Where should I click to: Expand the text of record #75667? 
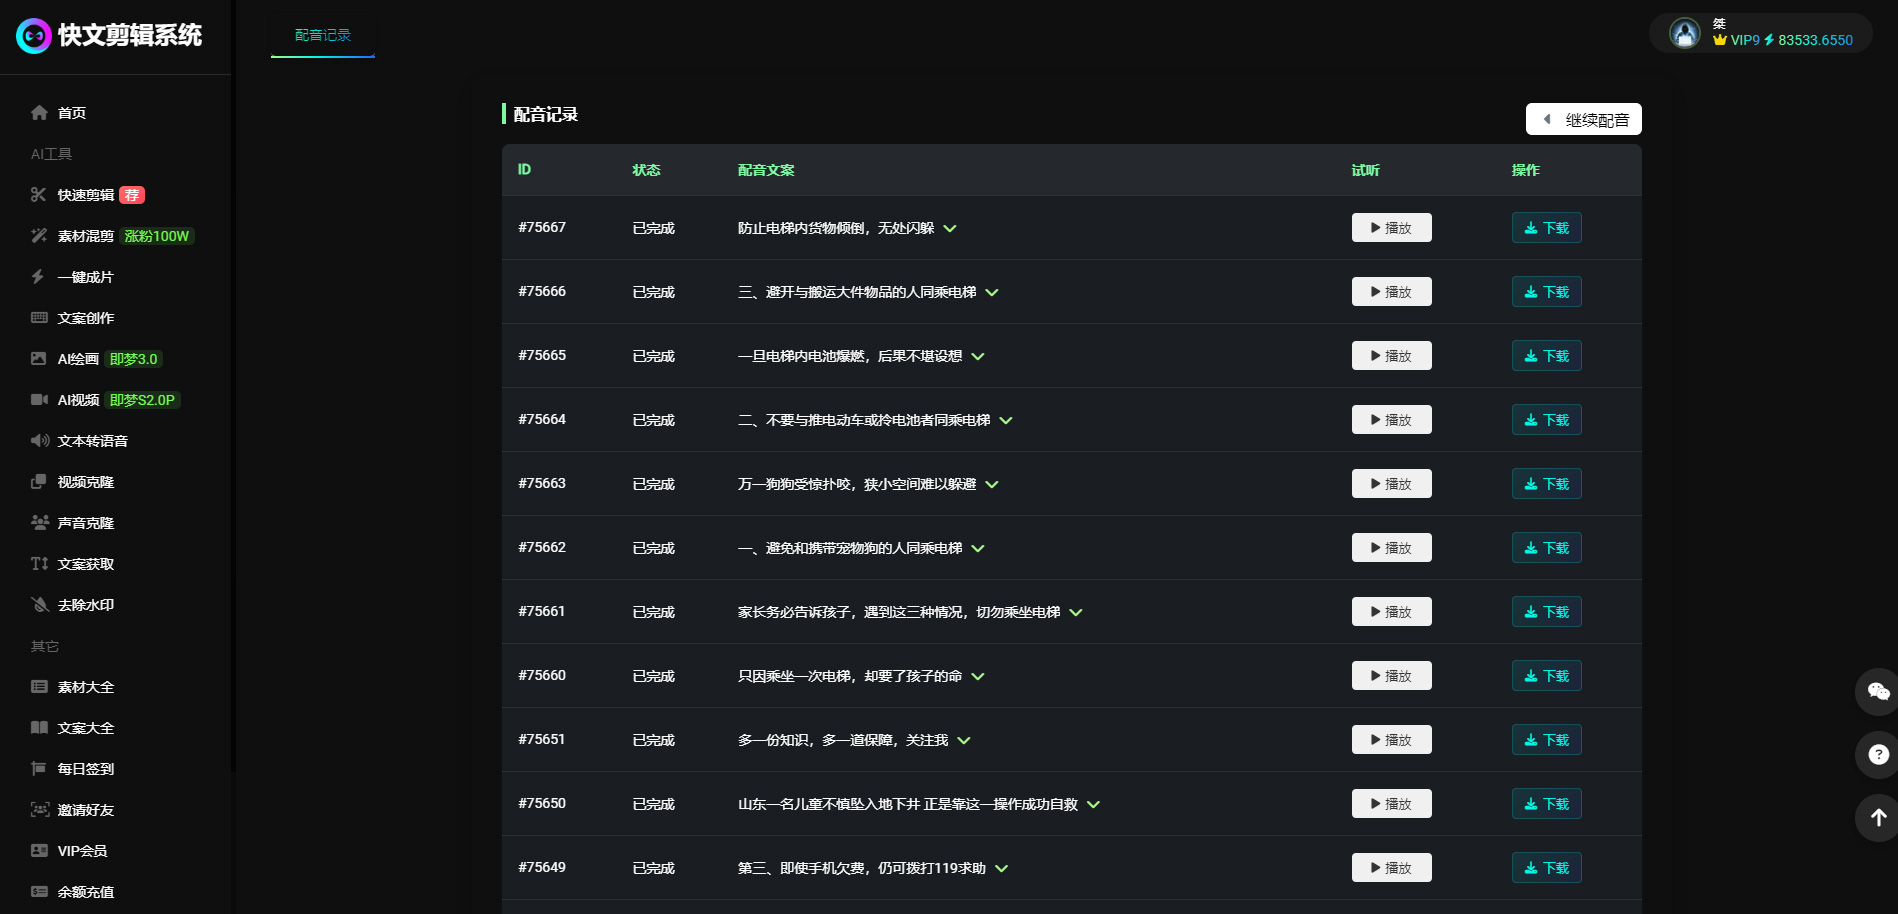coord(950,229)
